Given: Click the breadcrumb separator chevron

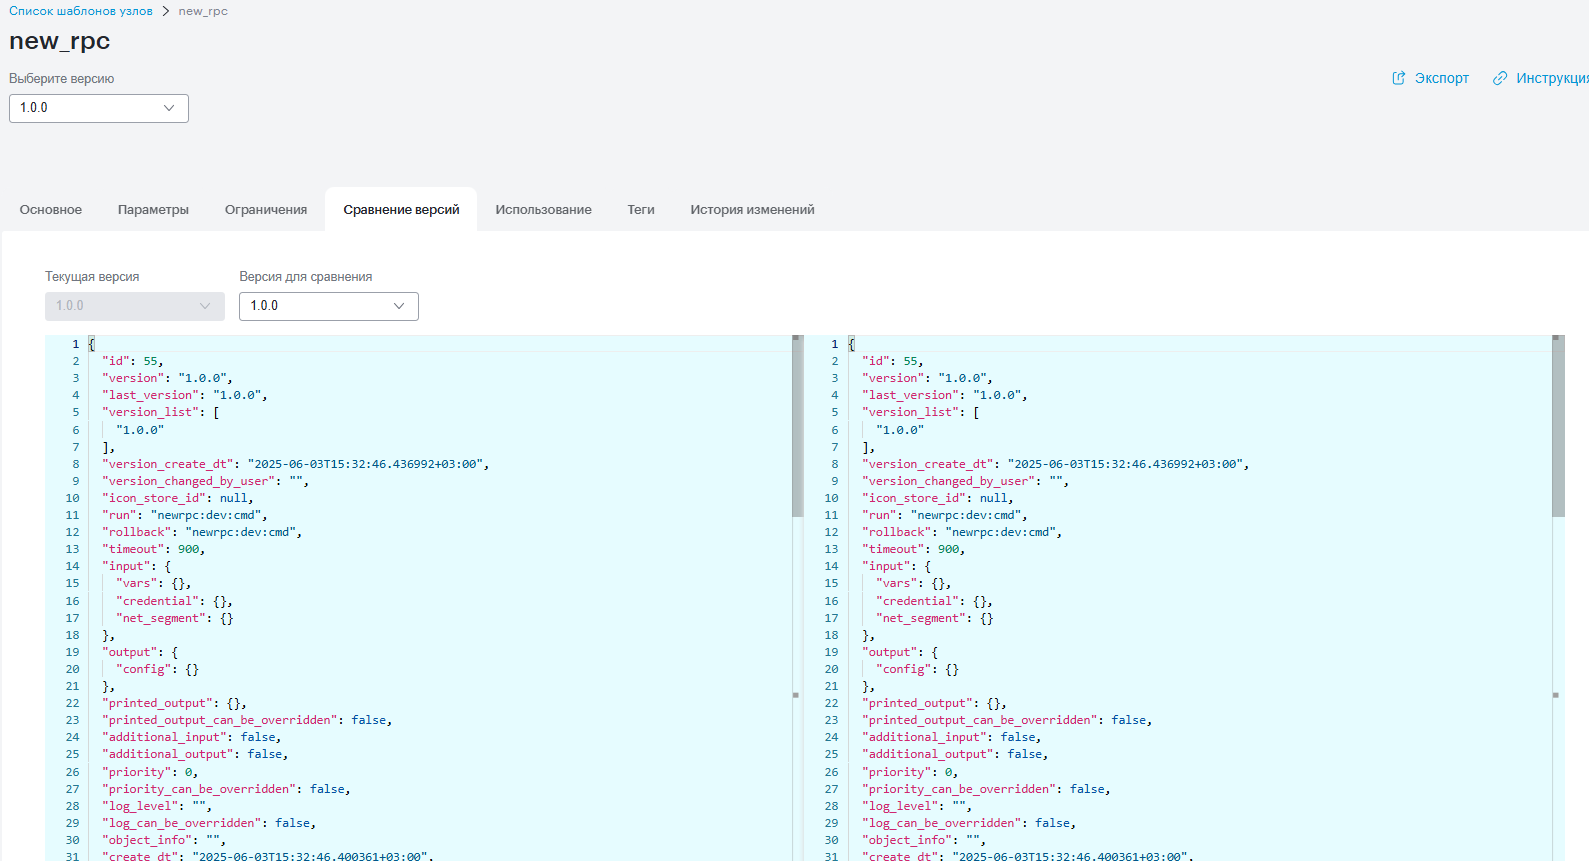Looking at the screenshot, I should [166, 11].
